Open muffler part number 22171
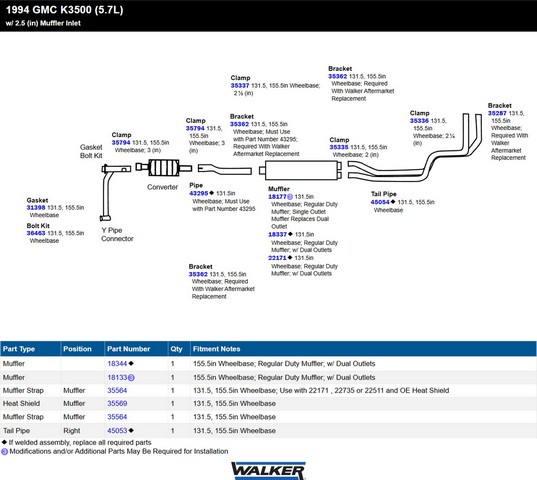537x480 pixels. [x=277, y=258]
